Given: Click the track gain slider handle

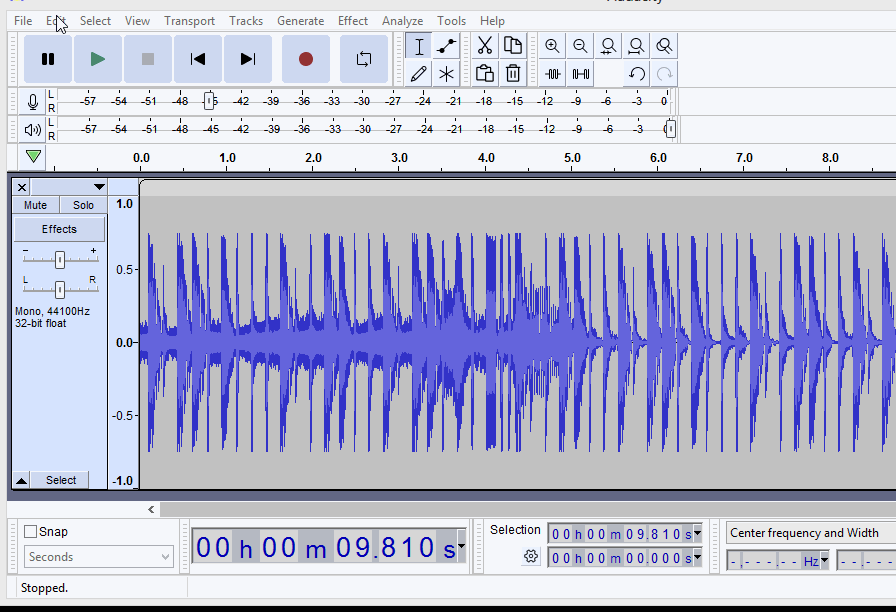Looking at the screenshot, I should [x=60, y=260].
